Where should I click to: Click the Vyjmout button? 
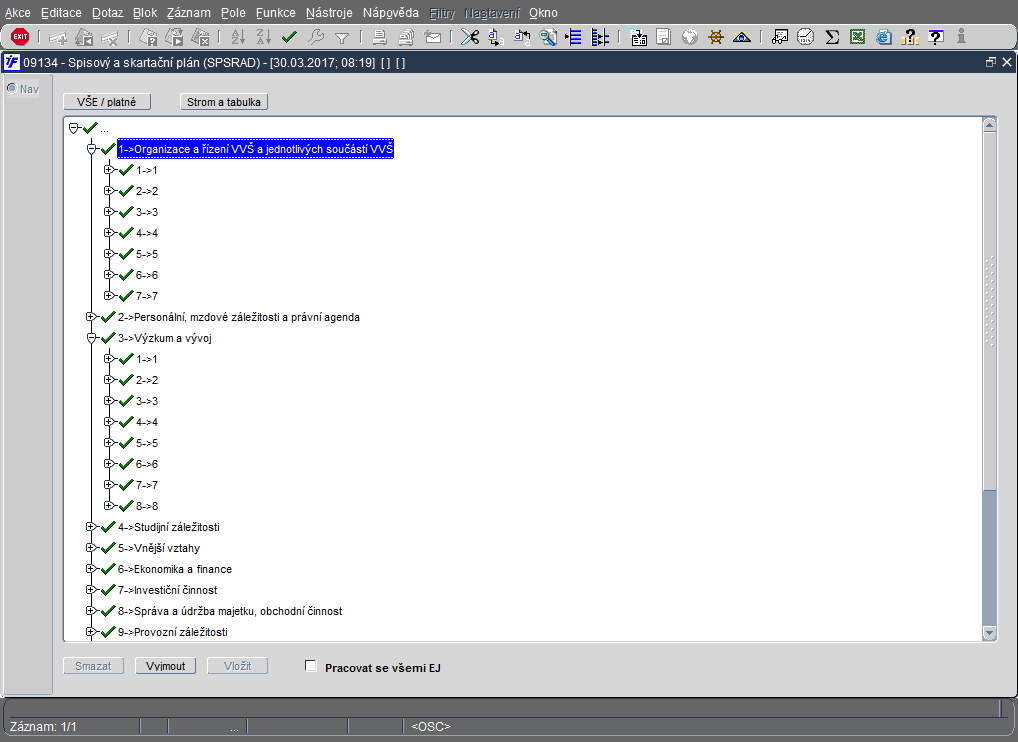point(166,666)
